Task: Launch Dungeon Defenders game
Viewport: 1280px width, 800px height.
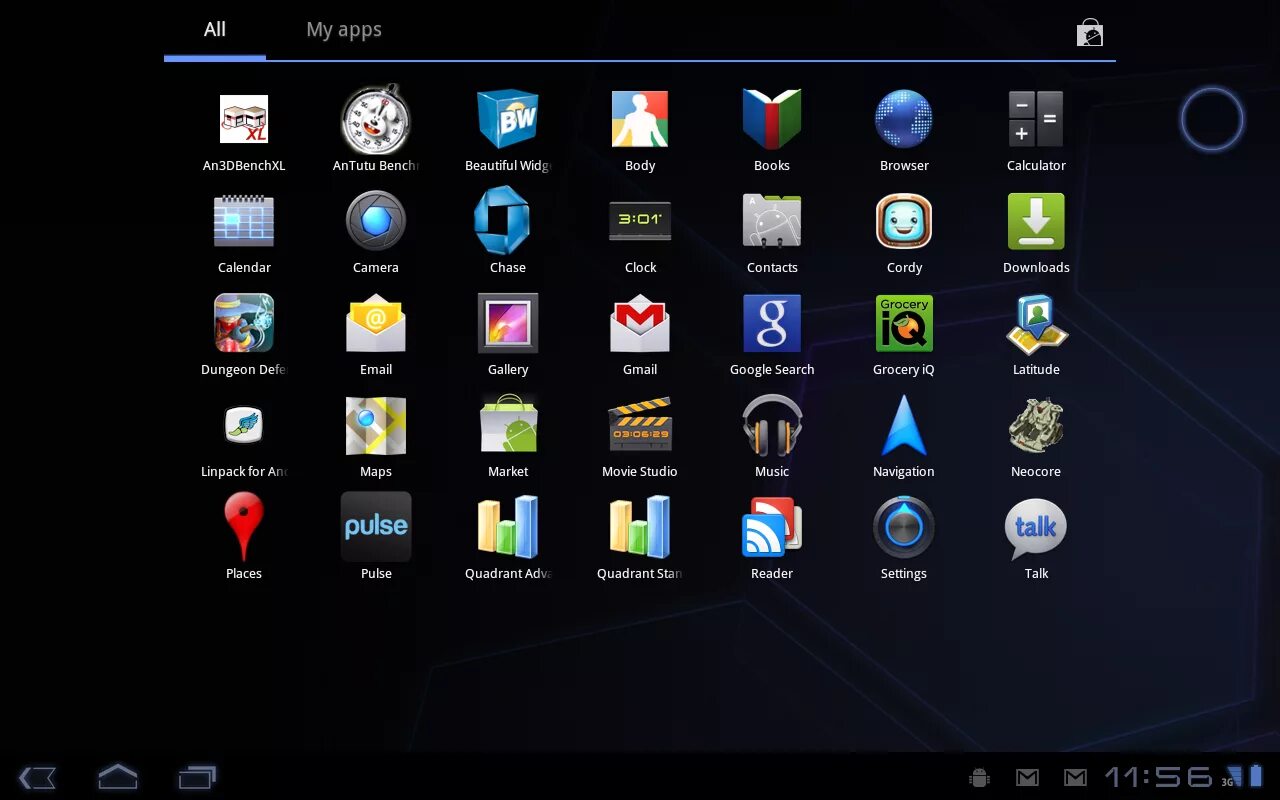Action: [x=244, y=324]
